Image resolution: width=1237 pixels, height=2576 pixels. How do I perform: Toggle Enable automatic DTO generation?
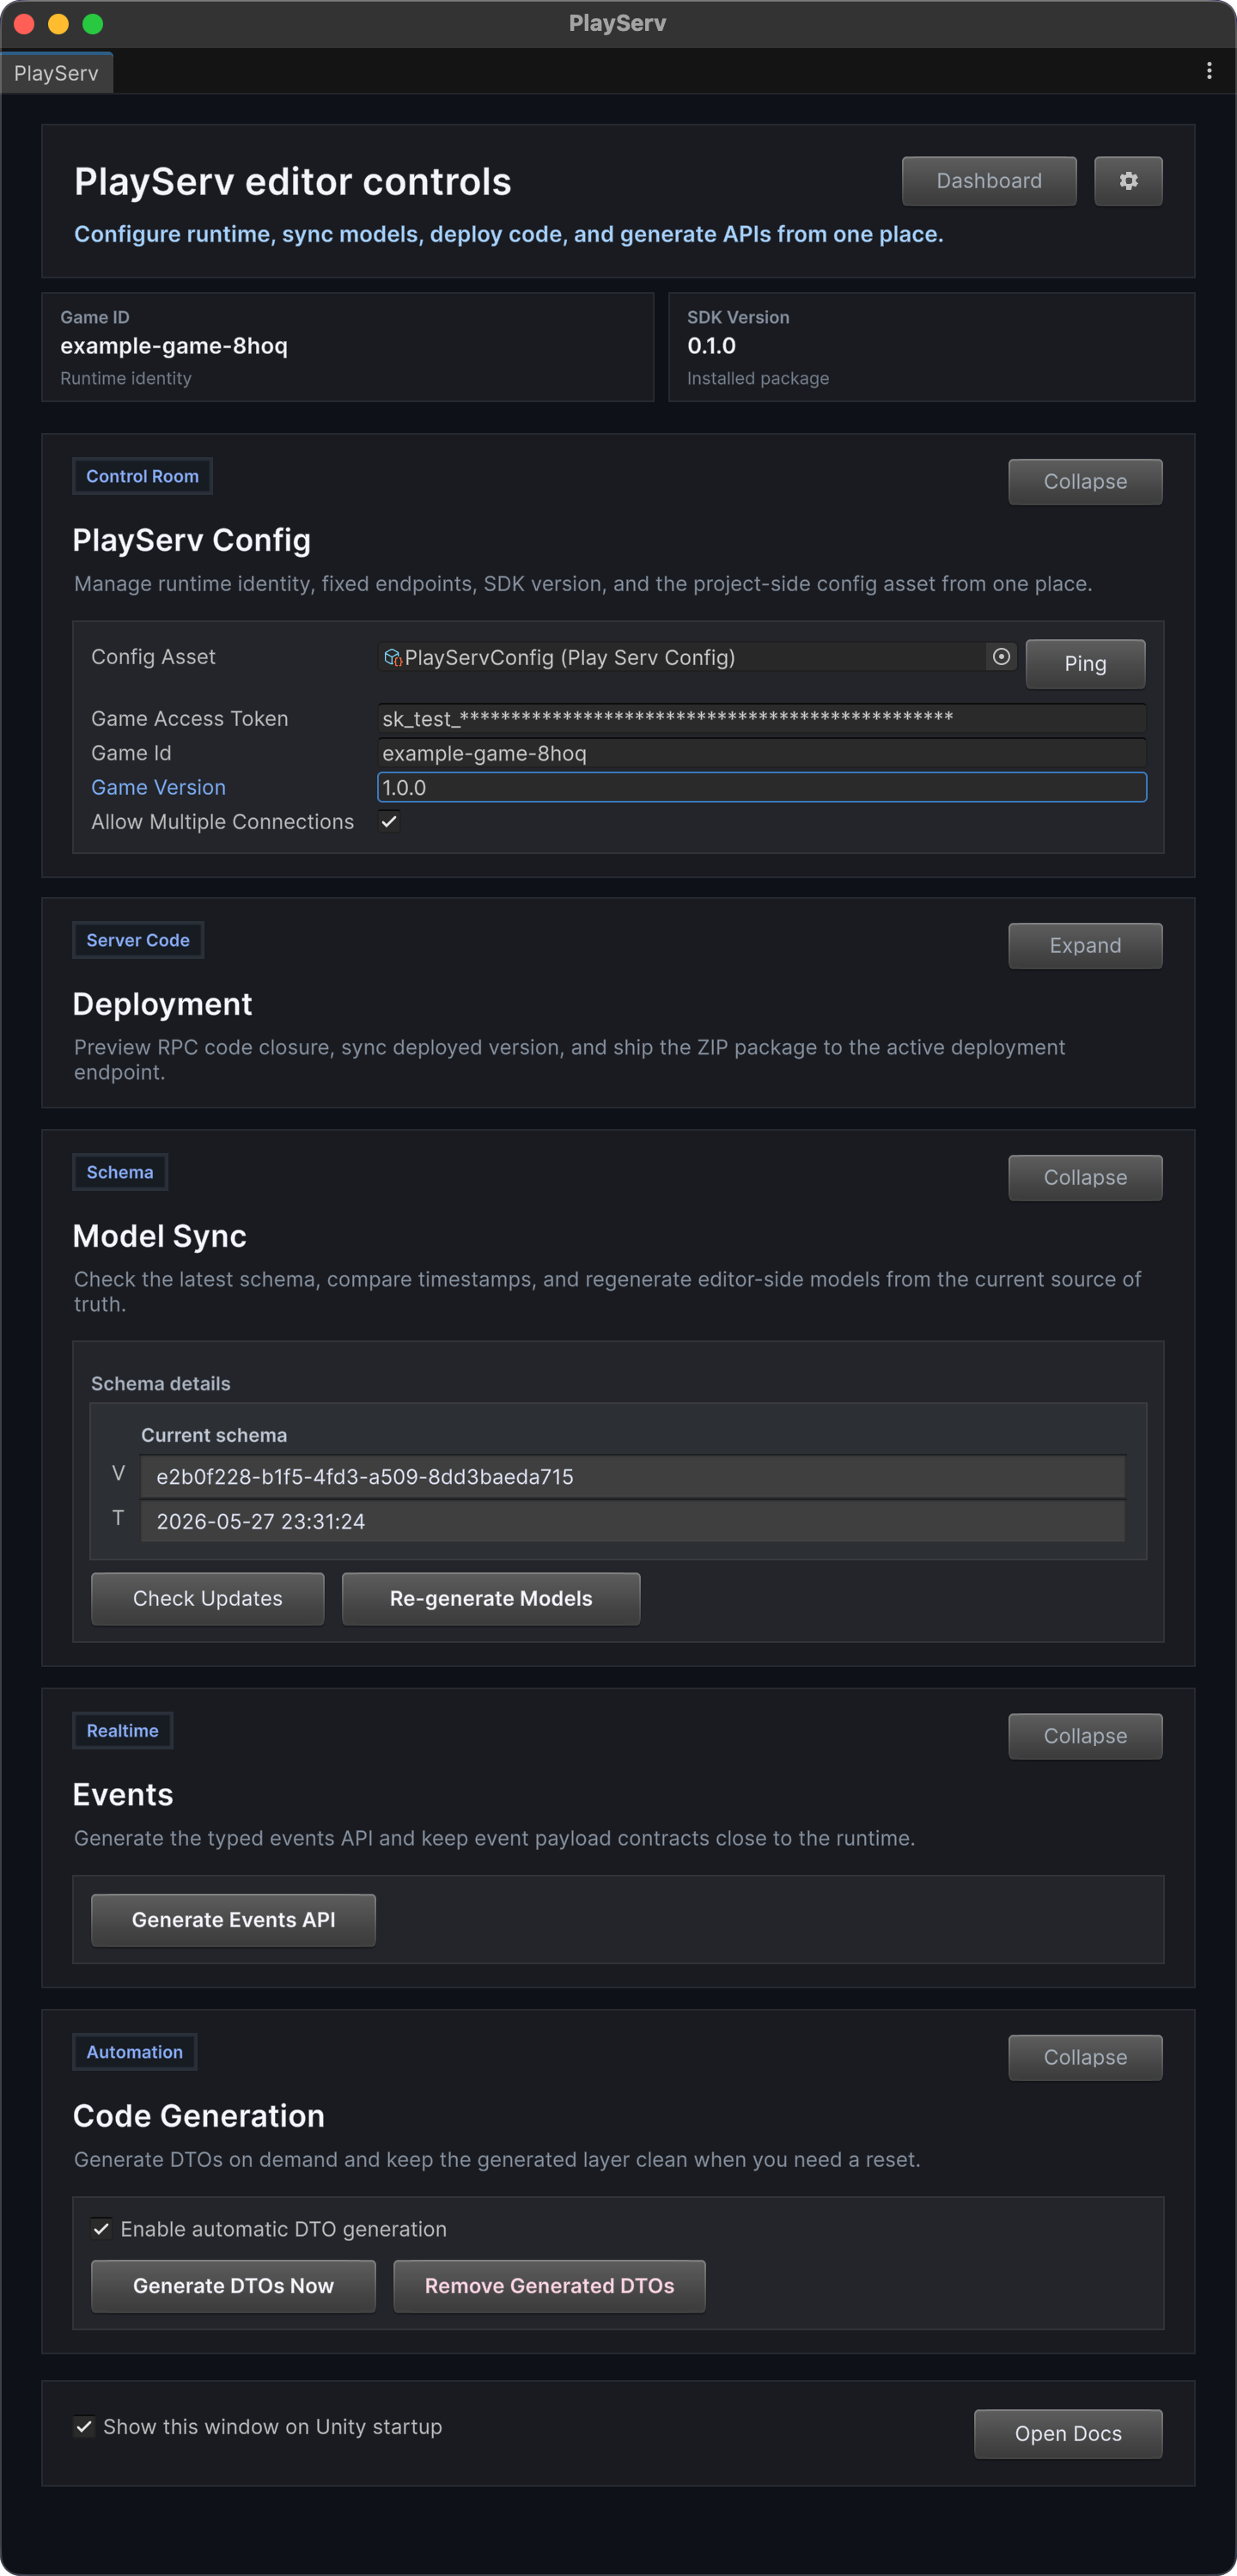tap(101, 2229)
